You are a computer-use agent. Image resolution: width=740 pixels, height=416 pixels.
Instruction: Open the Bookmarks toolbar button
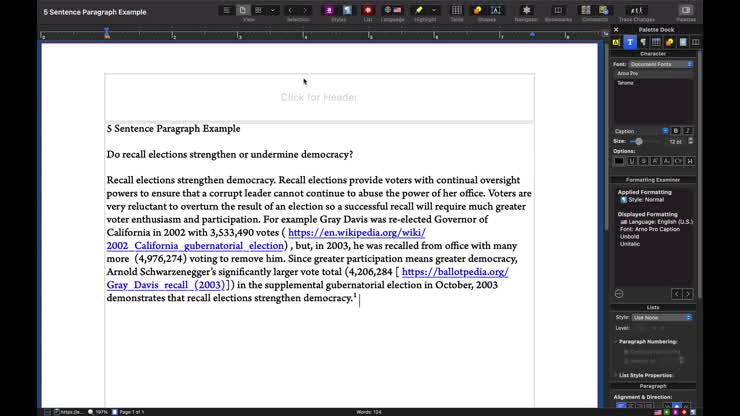point(558,10)
